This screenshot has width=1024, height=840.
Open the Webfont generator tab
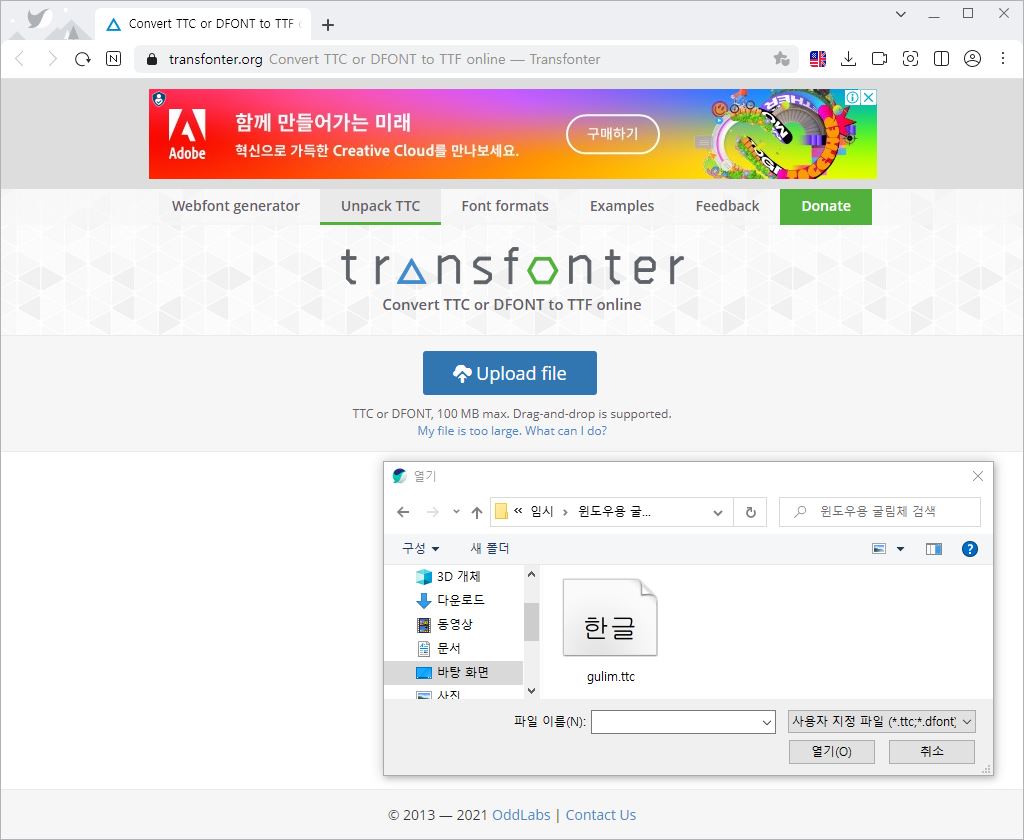click(x=236, y=206)
